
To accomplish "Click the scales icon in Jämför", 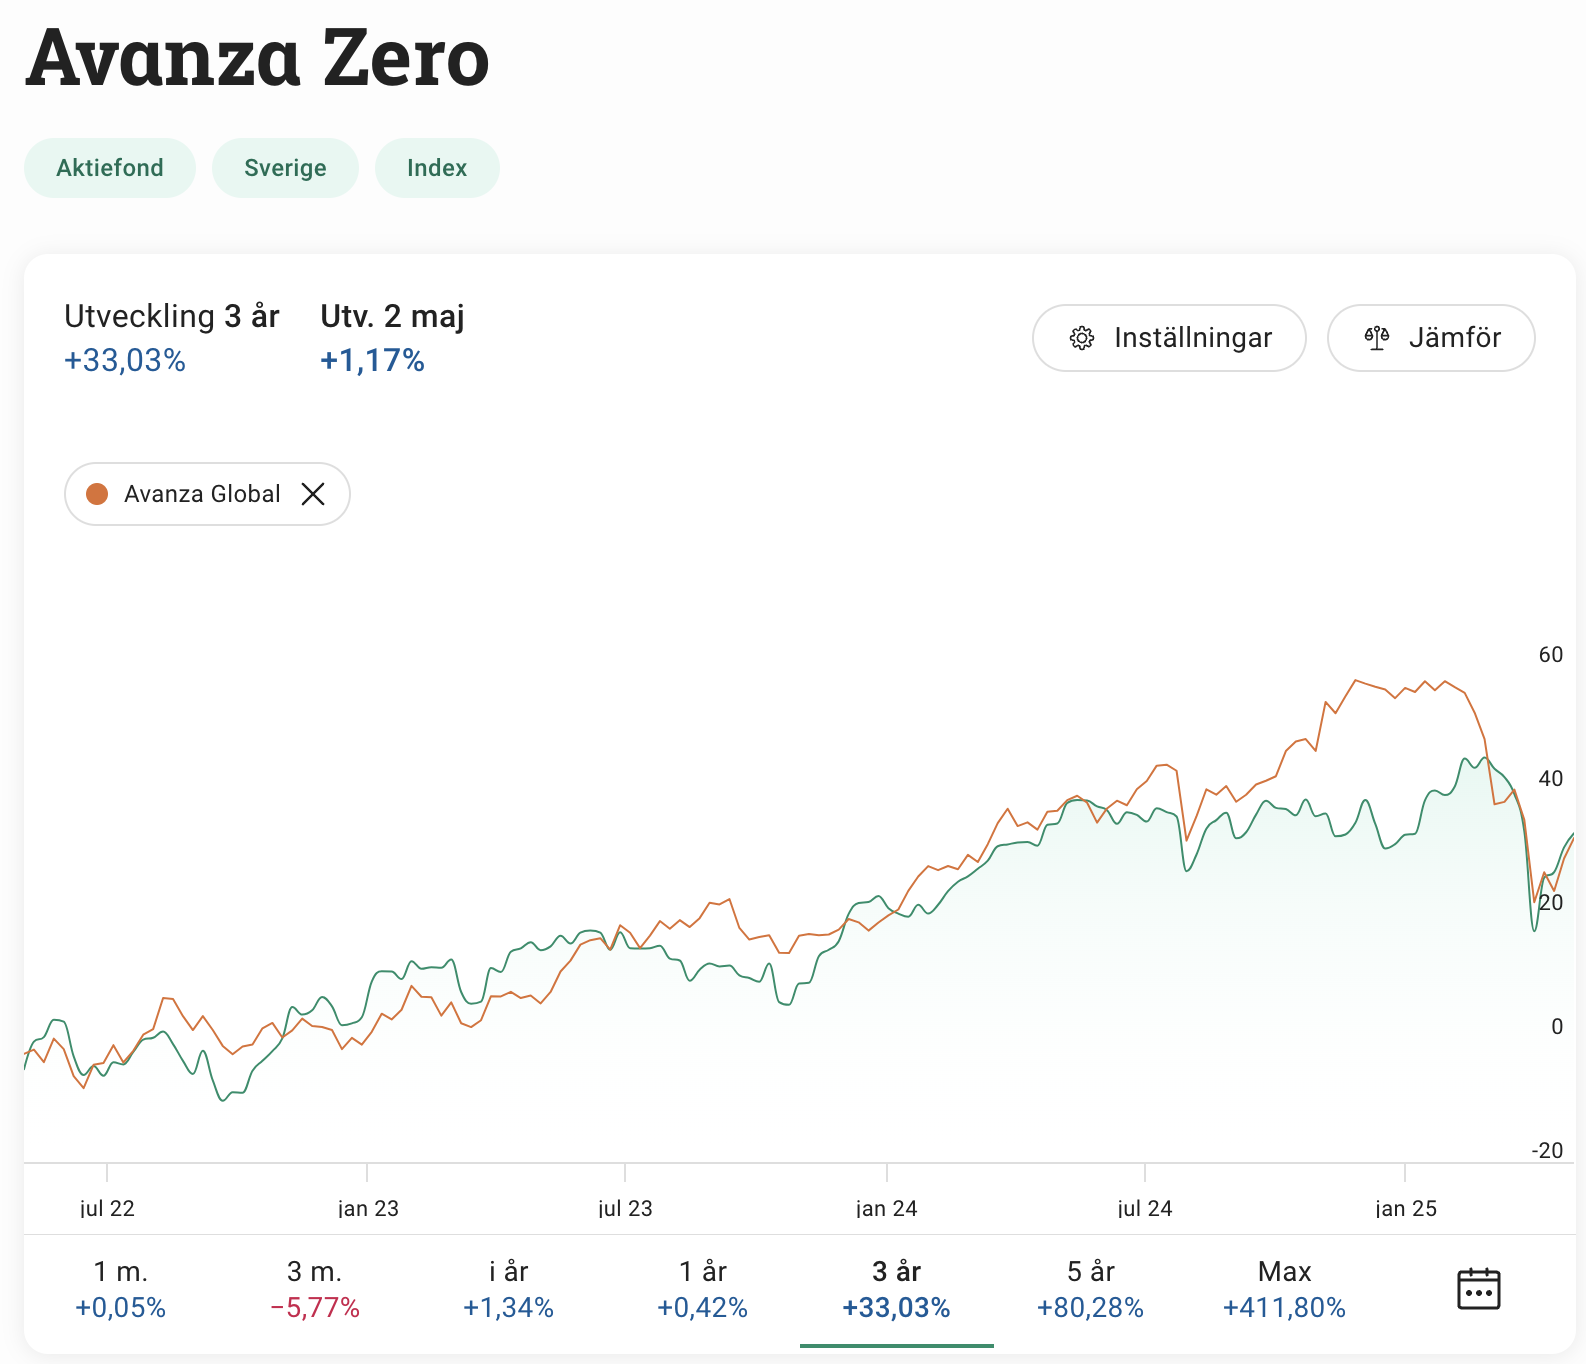I will click(x=1377, y=338).
